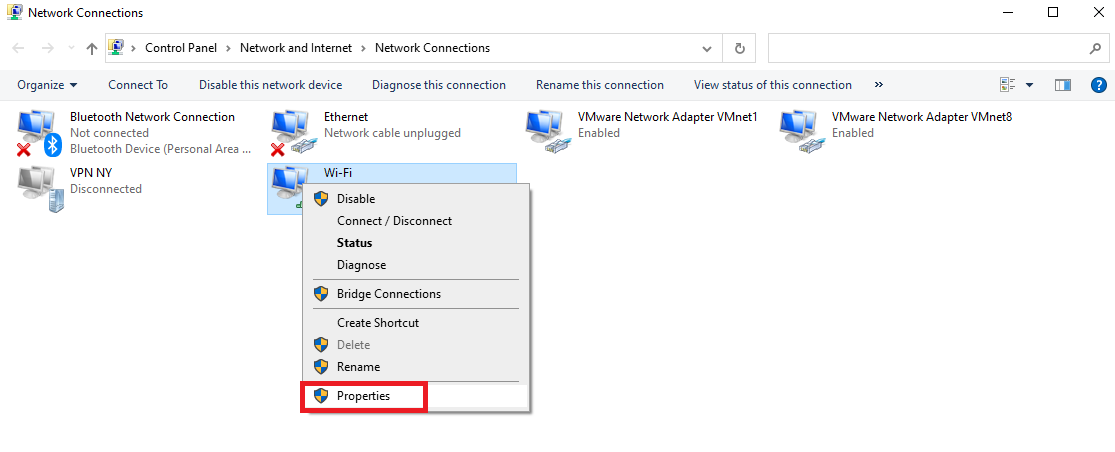This screenshot has width=1115, height=452.
Task: Click Diagnose this connection toolbar button
Action: [439, 85]
